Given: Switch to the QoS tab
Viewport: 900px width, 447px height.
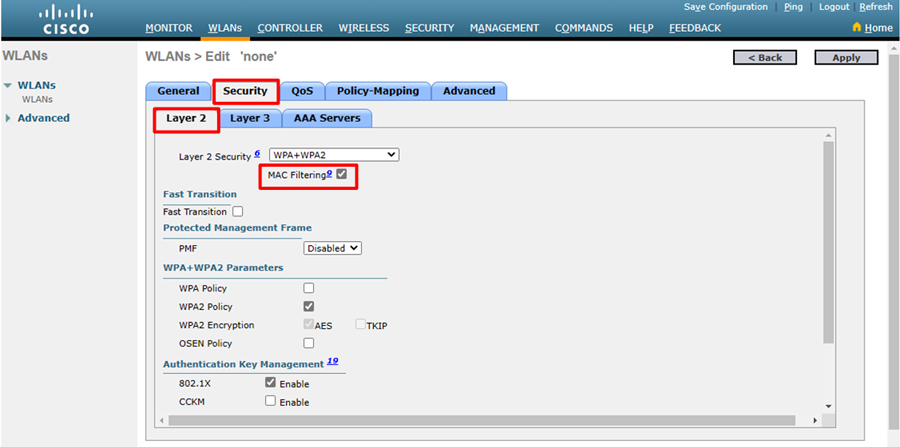Looking at the screenshot, I should 302,91.
